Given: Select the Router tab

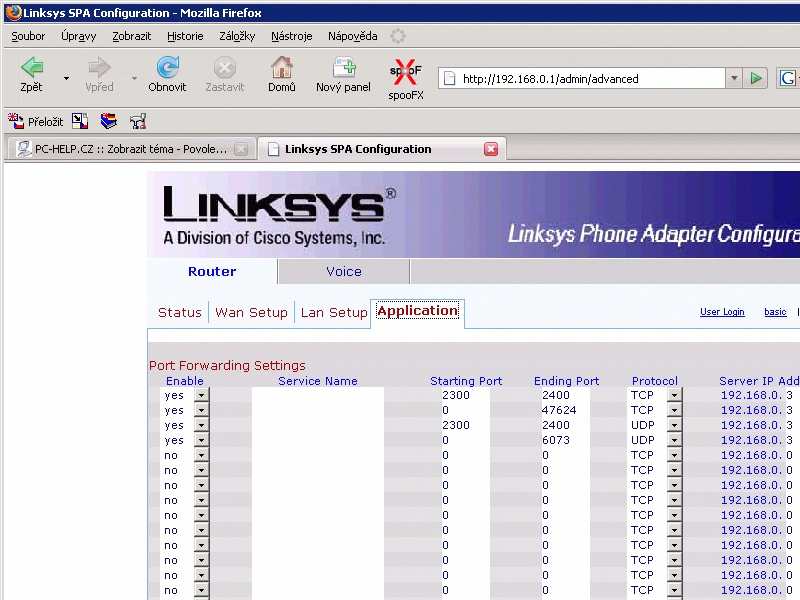Looking at the screenshot, I should pyautogui.click(x=212, y=271).
